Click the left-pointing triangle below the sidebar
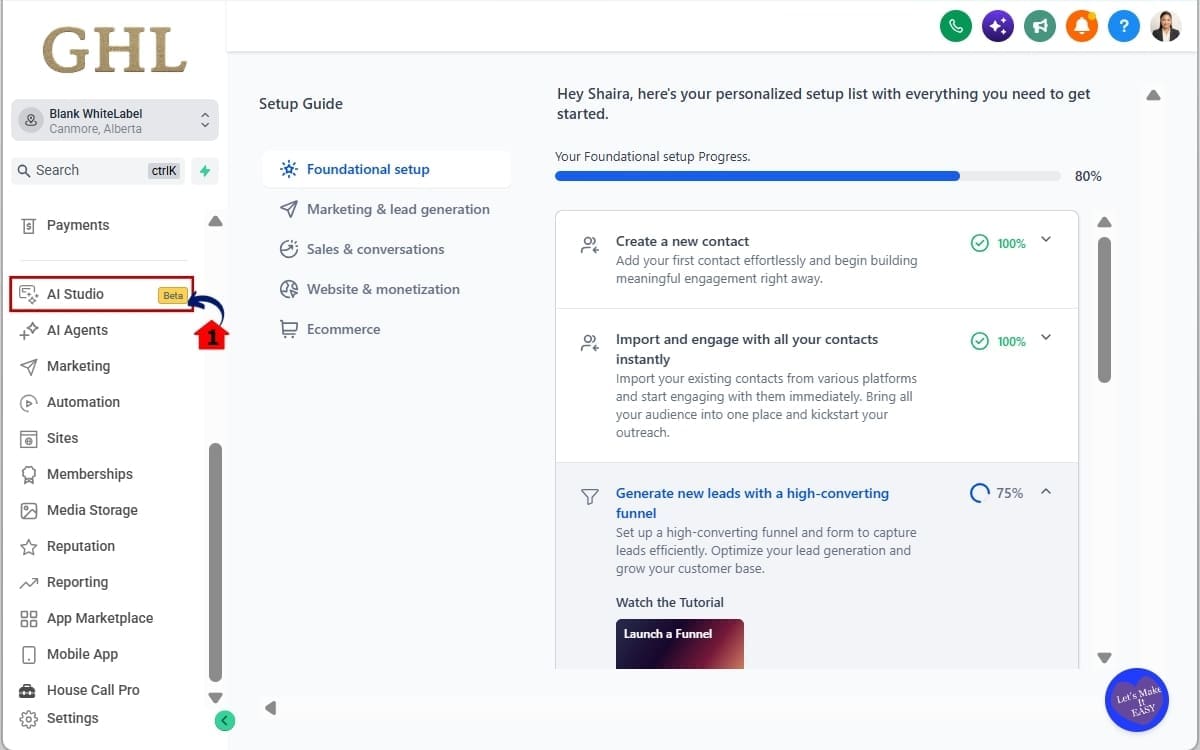Screen dimensions: 1200x750 tap(270, 708)
